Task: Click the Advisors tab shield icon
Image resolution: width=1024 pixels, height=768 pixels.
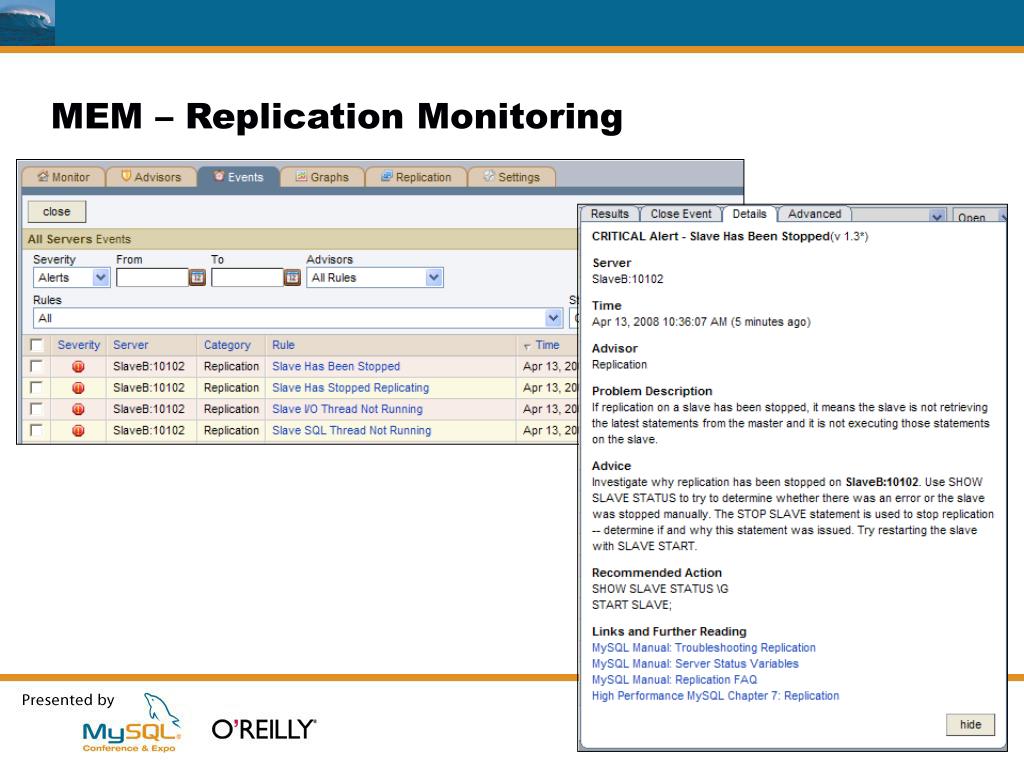Action: pyautogui.click(x=127, y=176)
